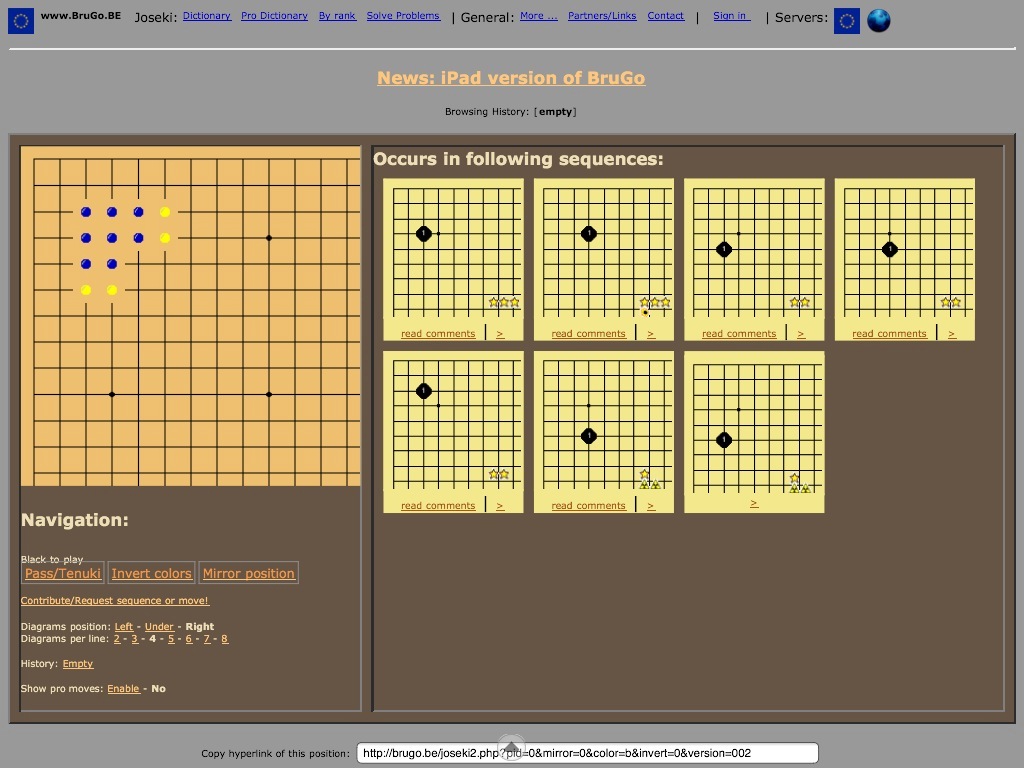Click the Invert colors button
The width and height of the screenshot is (1024, 768).
click(x=151, y=573)
